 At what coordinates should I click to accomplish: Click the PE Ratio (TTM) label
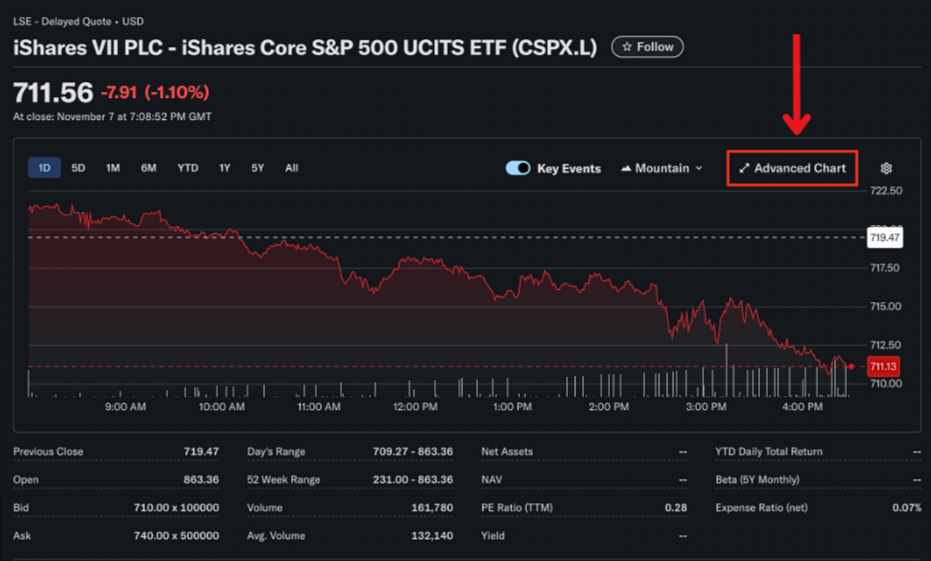coord(517,508)
